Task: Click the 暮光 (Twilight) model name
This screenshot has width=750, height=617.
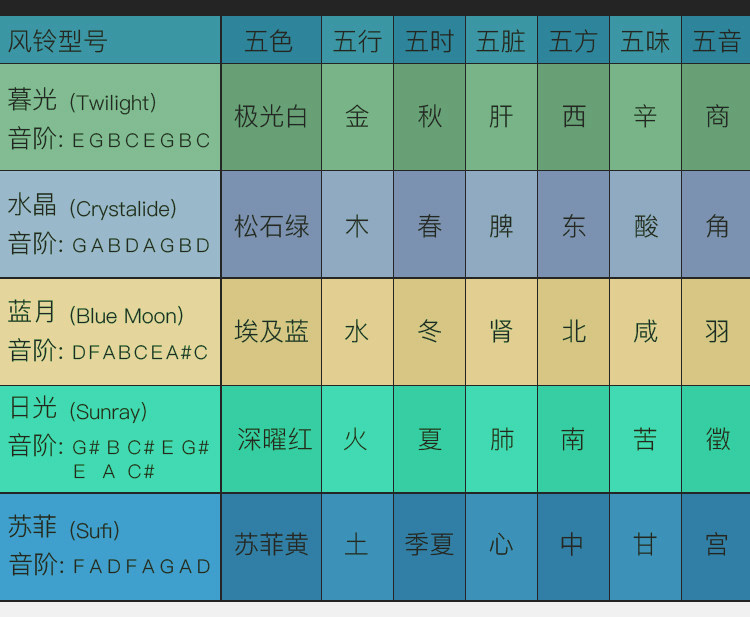Action: pos(82,101)
